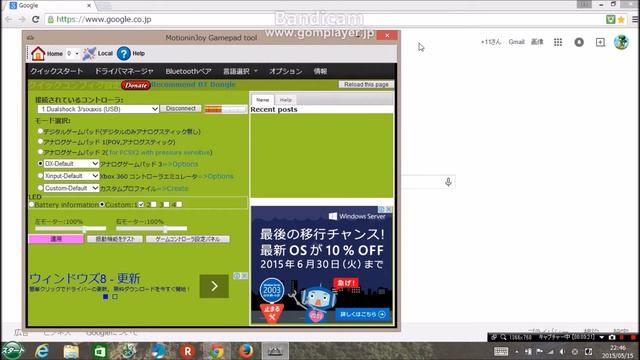640x360 pixels.
Task: Select the Custom LED radio
Action: pos(102,204)
